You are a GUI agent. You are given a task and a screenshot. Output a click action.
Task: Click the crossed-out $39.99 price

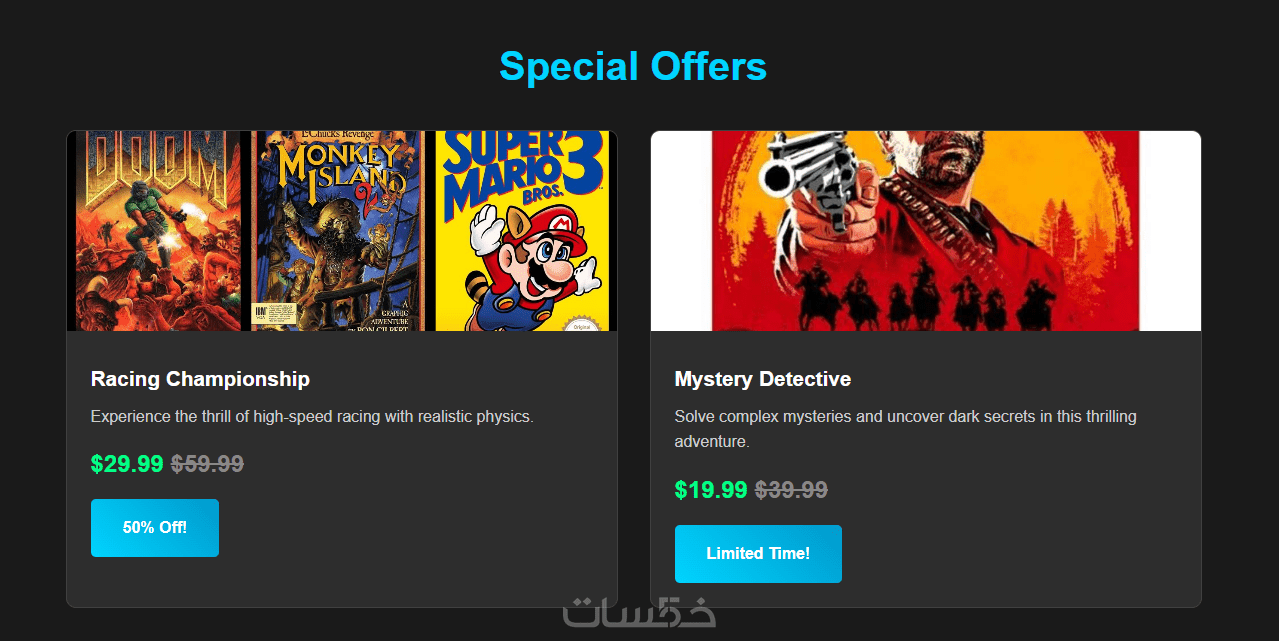(x=791, y=490)
